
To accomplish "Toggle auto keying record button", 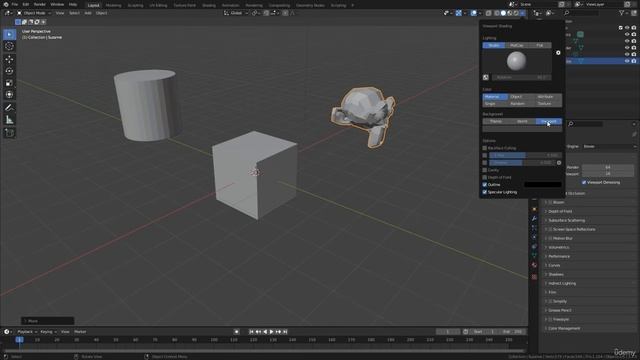I will [x=236, y=332].
